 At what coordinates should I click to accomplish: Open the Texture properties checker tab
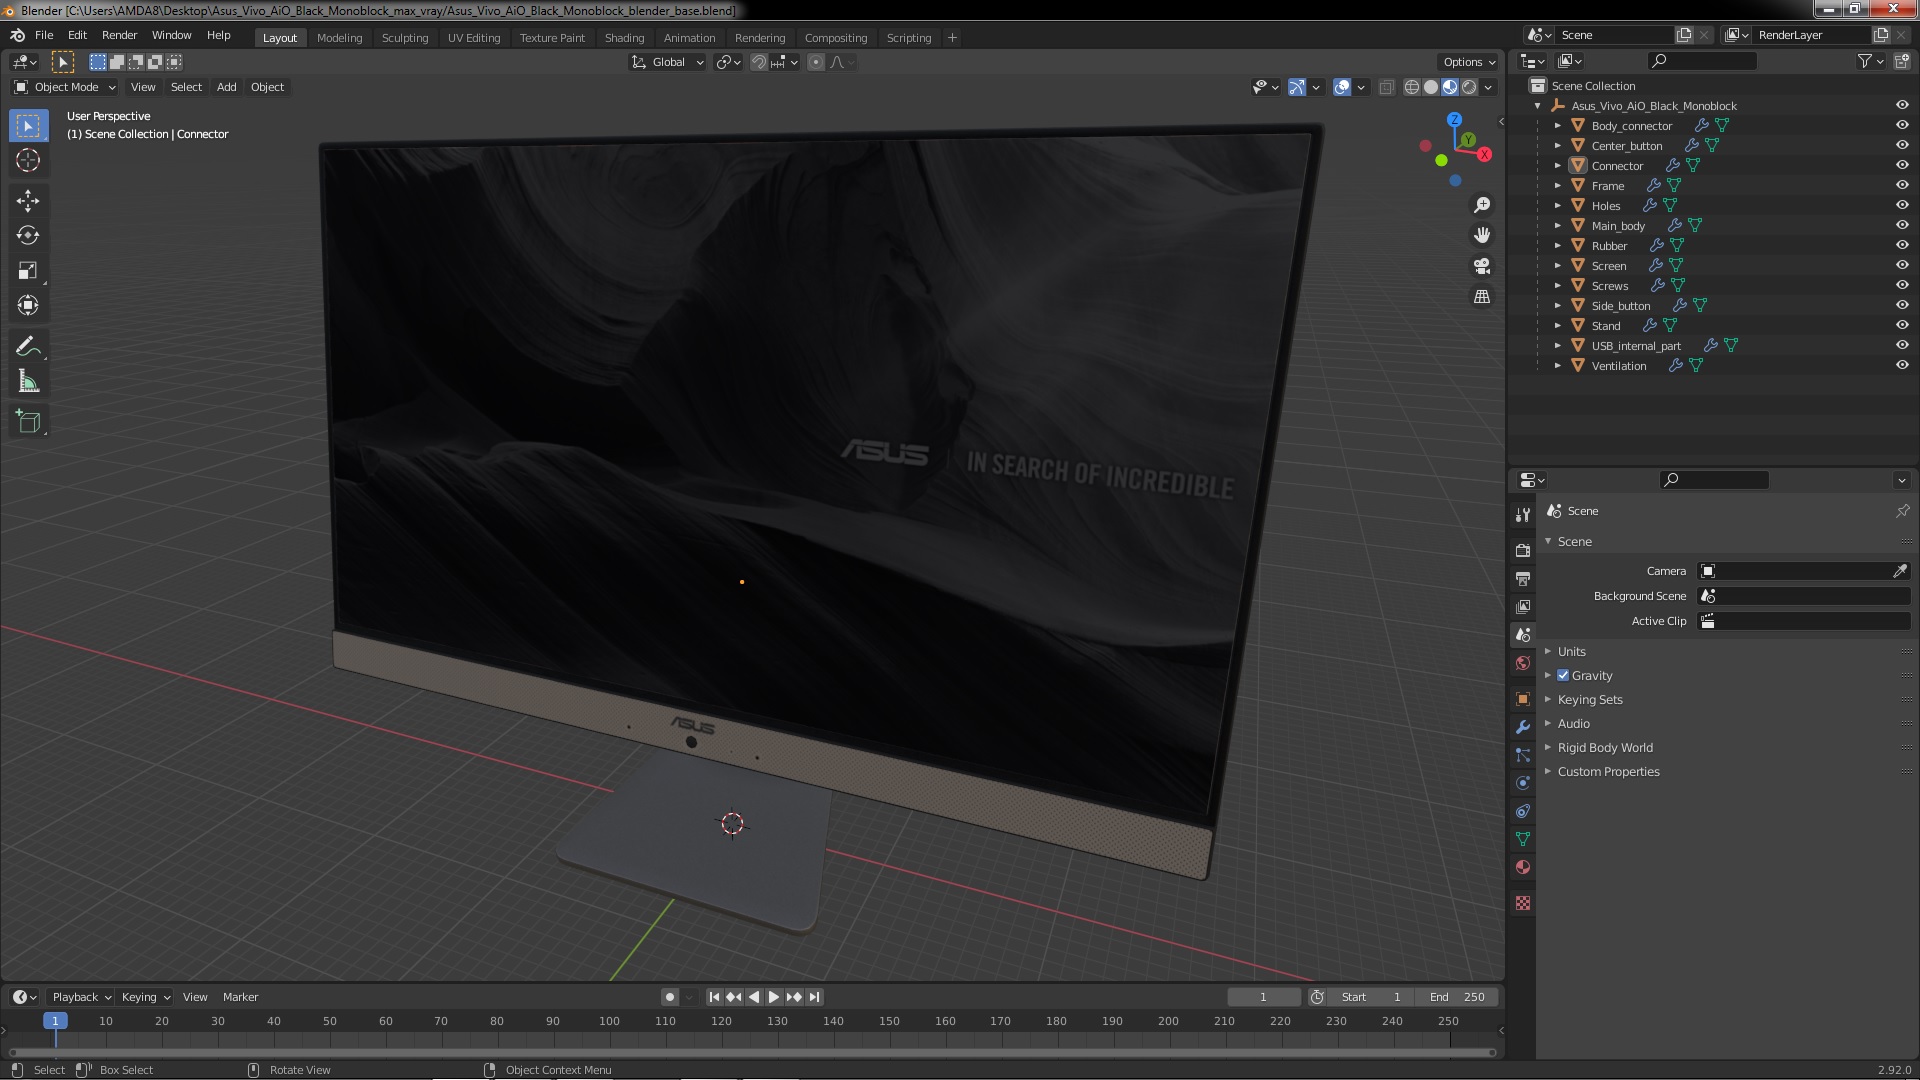tap(1523, 903)
